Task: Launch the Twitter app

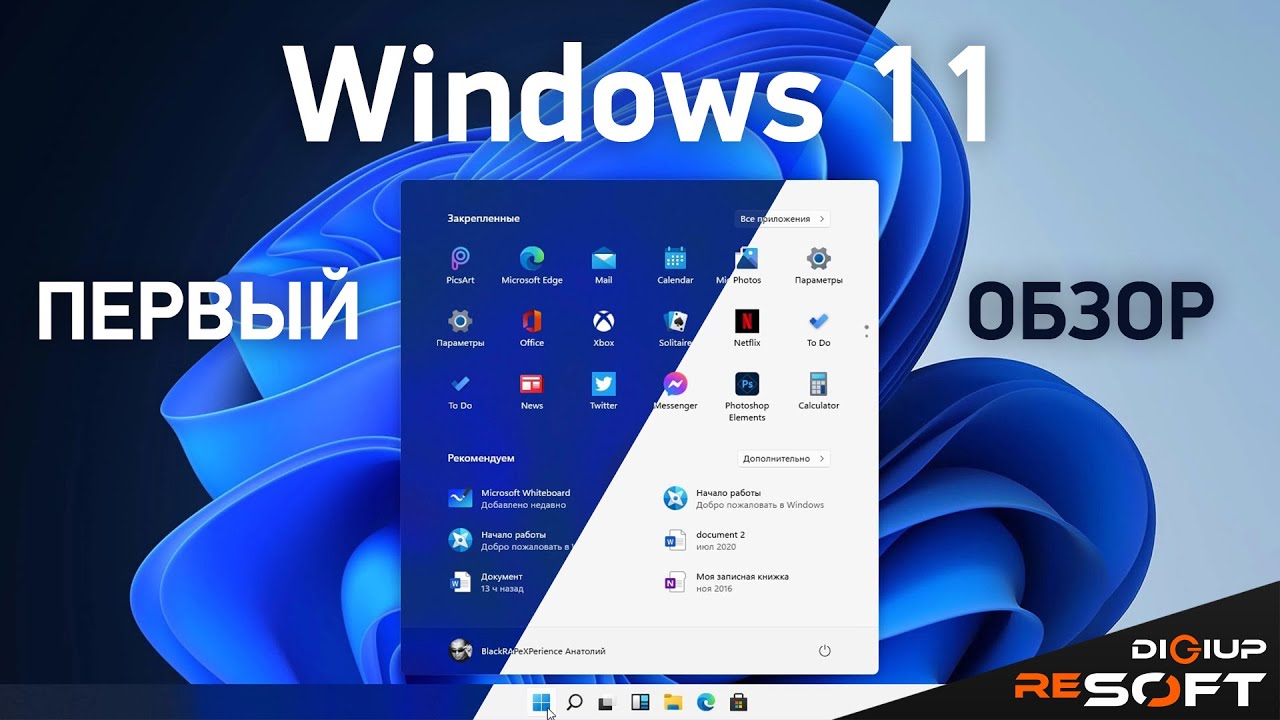Action: coord(603,391)
